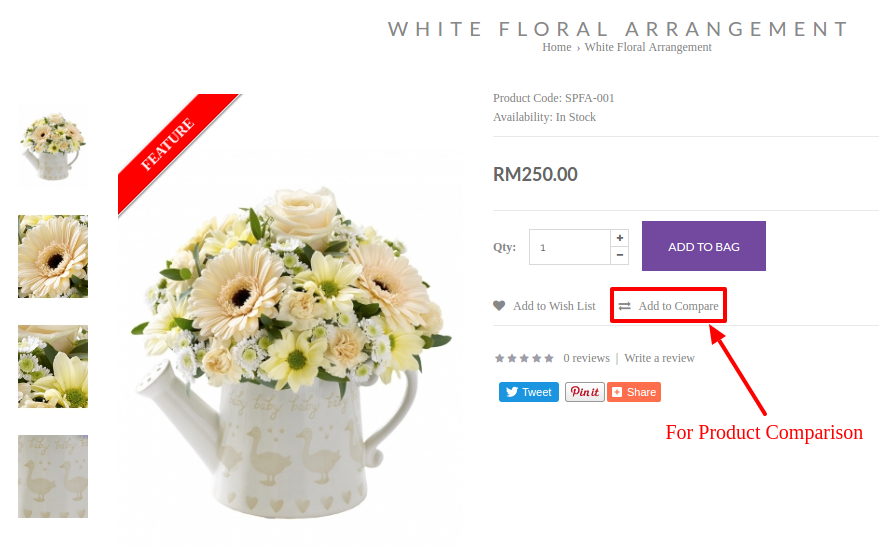Select the gerbera close-up thumbnail
This screenshot has height=546, width=879.
point(53,256)
